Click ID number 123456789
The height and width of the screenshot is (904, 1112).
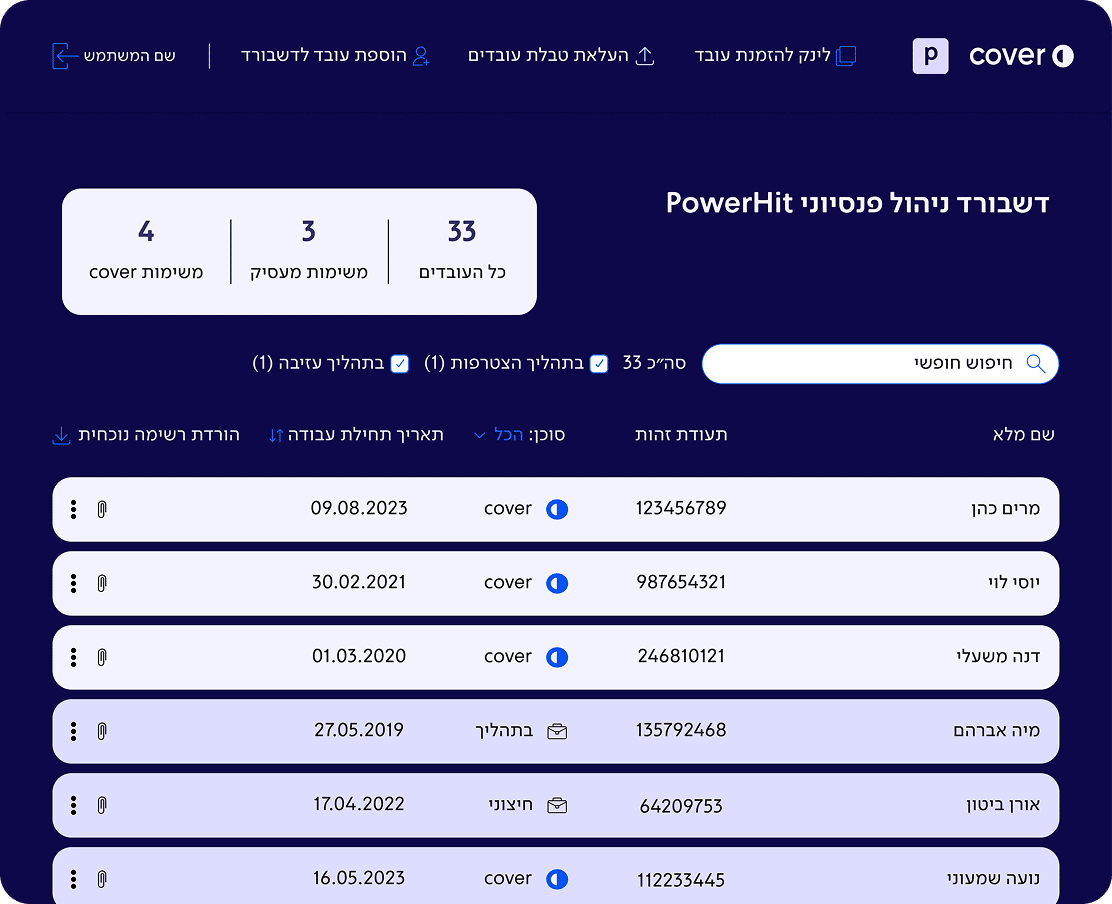click(682, 508)
